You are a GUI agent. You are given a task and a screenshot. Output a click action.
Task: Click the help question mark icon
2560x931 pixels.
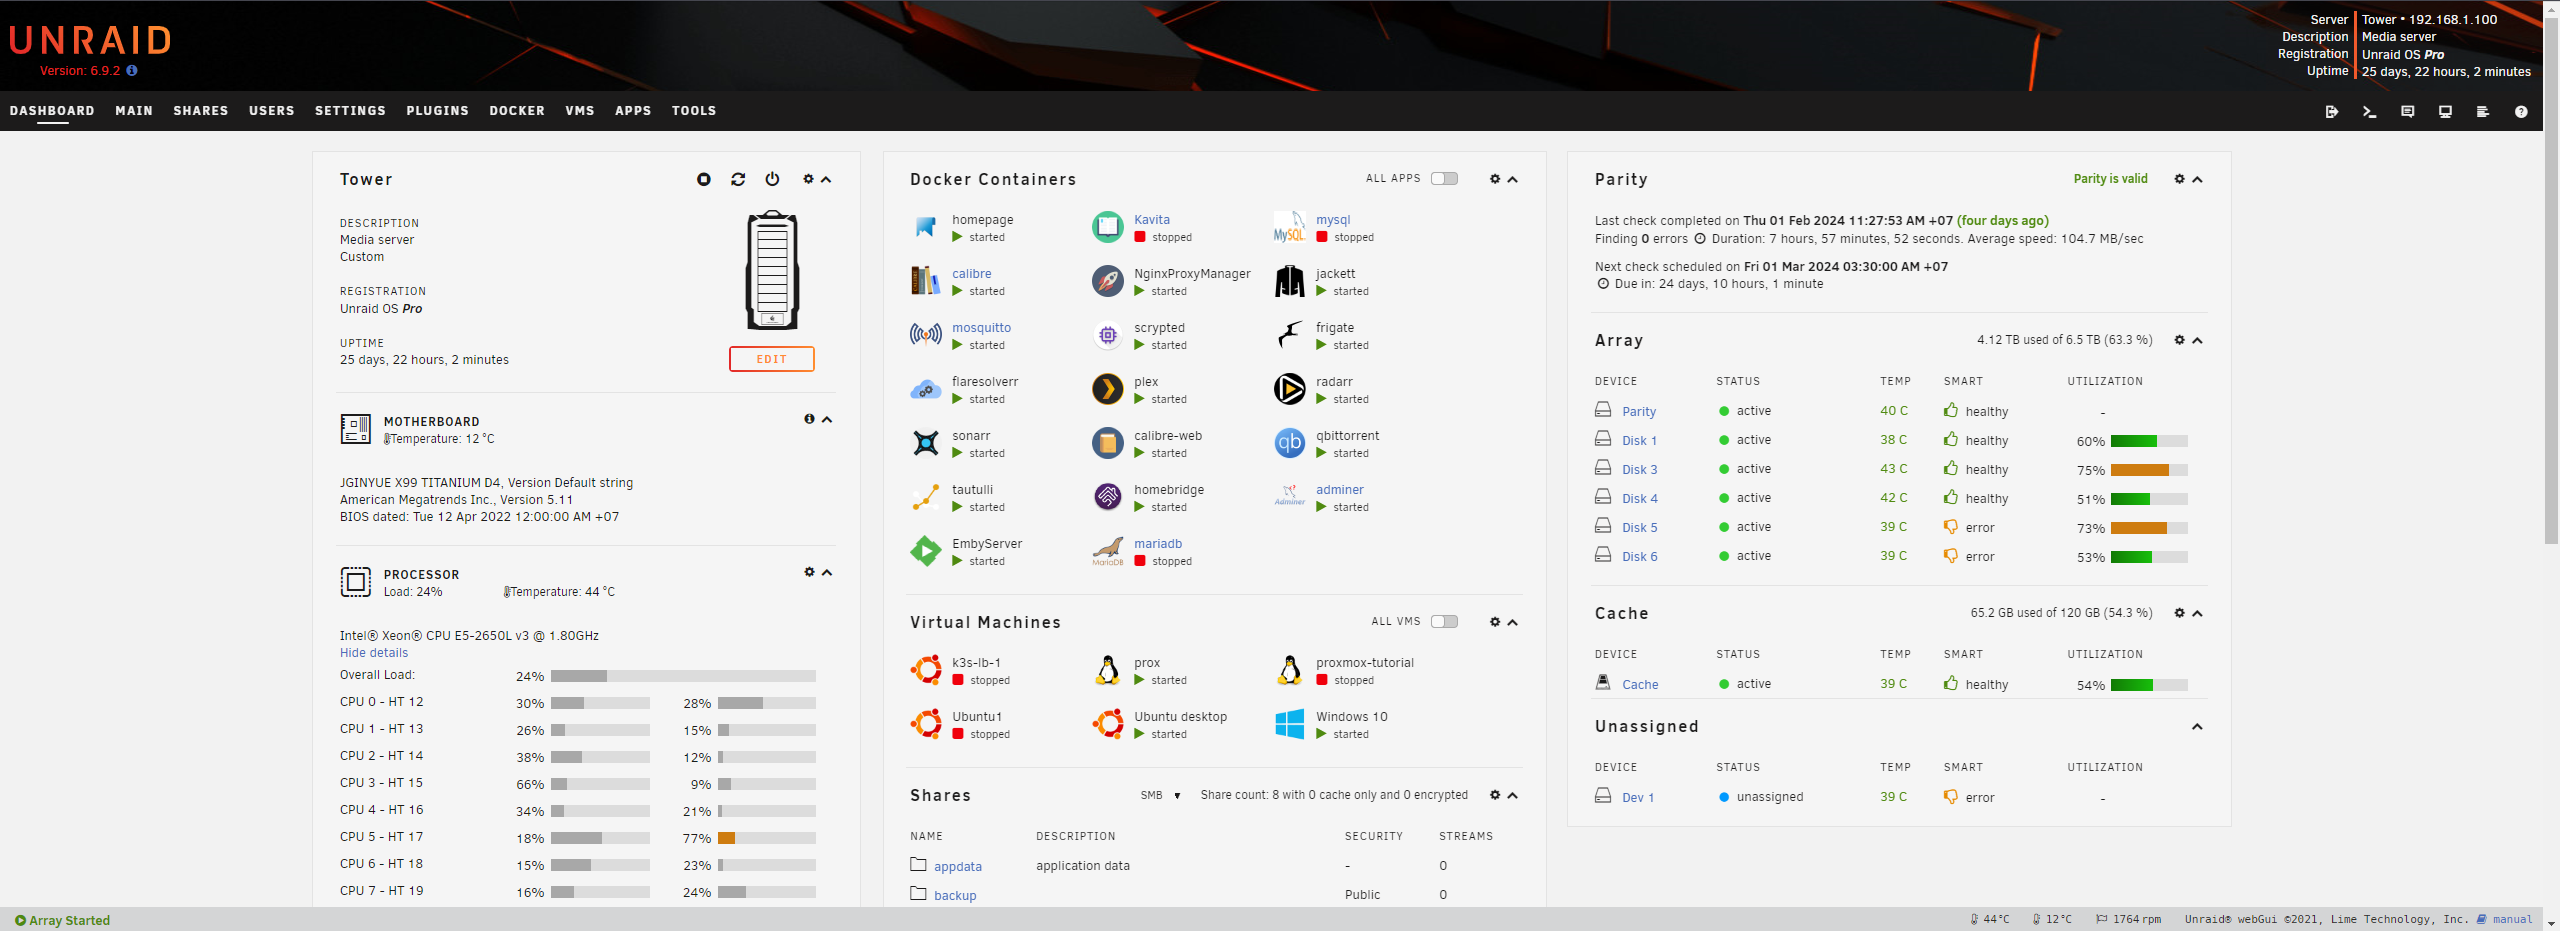pos(2521,111)
